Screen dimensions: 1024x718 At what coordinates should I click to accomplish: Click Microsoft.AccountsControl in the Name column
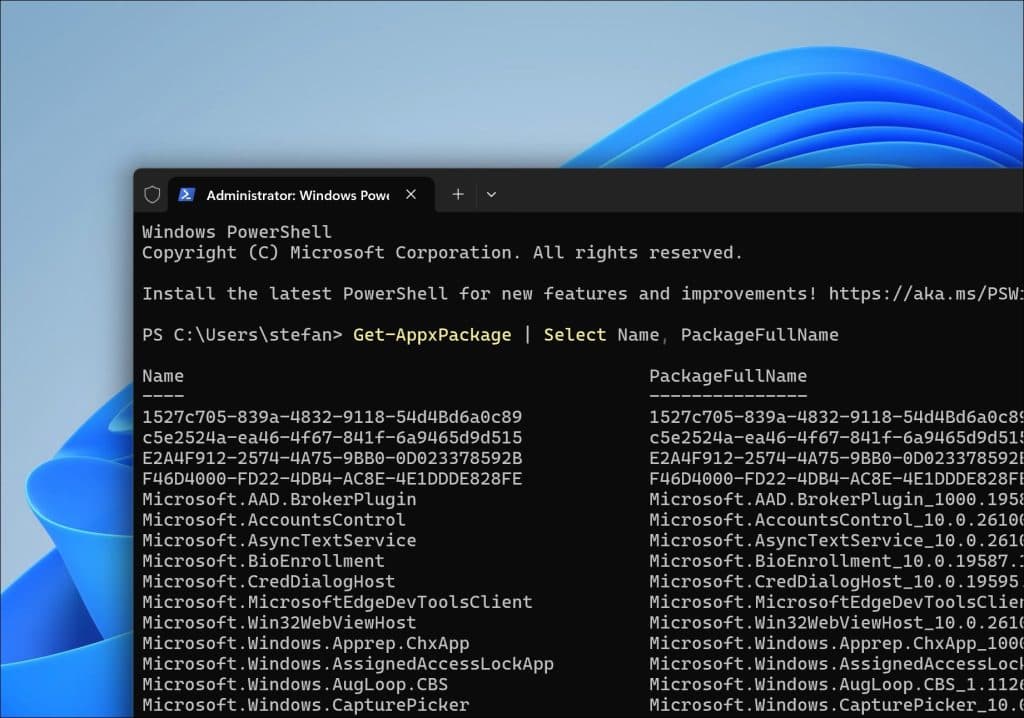(274, 520)
